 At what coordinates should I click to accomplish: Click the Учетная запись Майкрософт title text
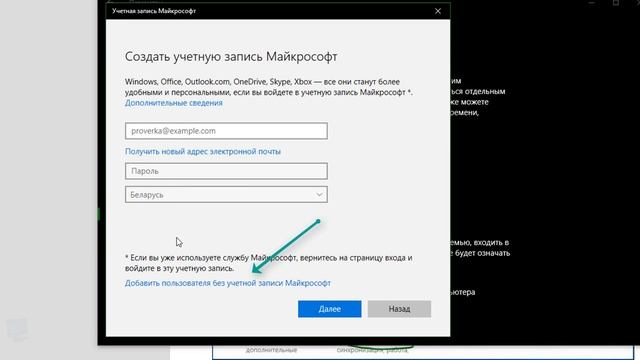pyautogui.click(x=154, y=11)
